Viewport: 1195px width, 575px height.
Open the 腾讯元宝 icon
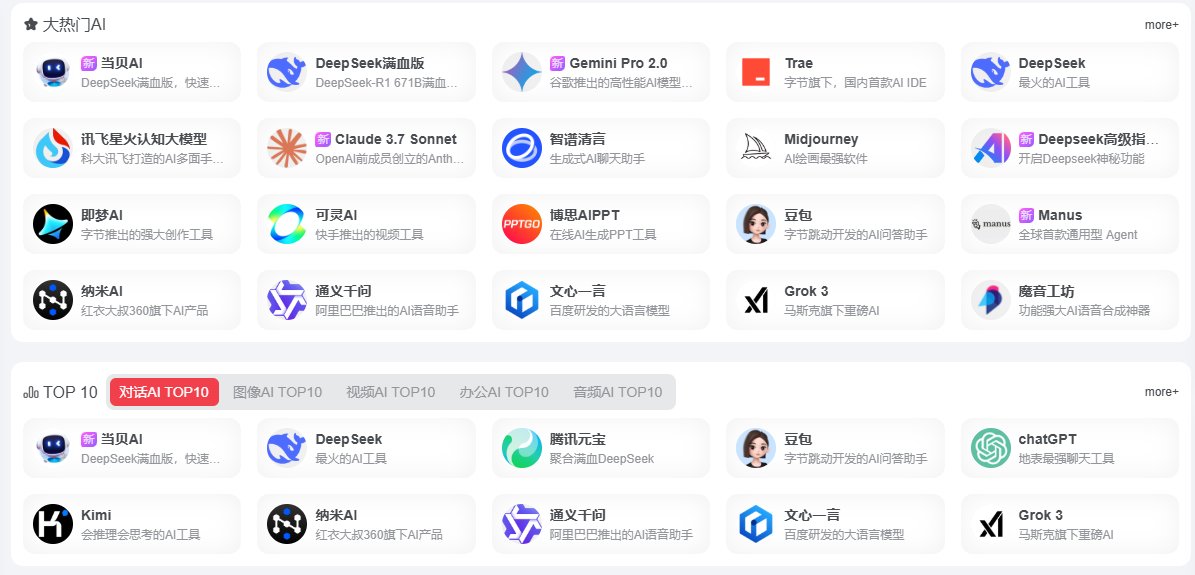pyautogui.click(x=521, y=448)
